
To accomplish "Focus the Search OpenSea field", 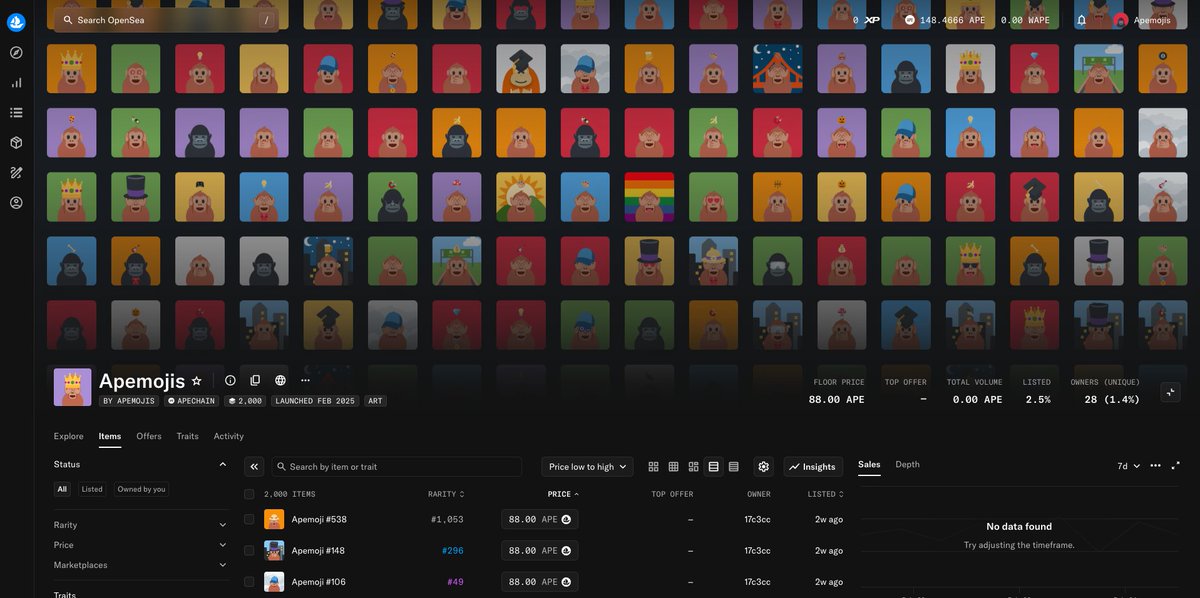I will tap(166, 20).
